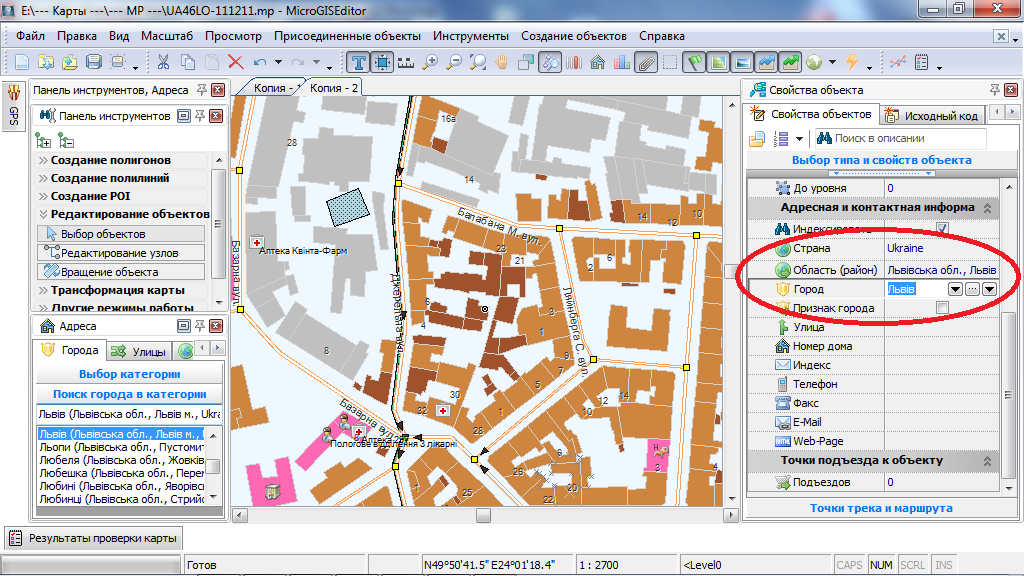Click the red X delete icon
This screenshot has height=576, width=1024.
(x=236, y=62)
